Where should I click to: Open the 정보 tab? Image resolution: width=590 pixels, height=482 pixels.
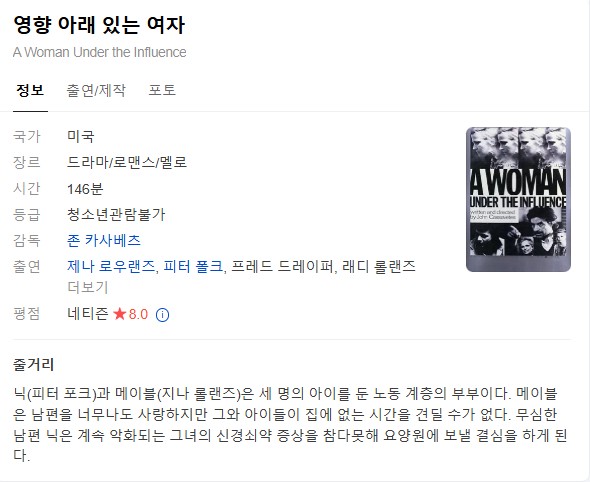coord(30,90)
